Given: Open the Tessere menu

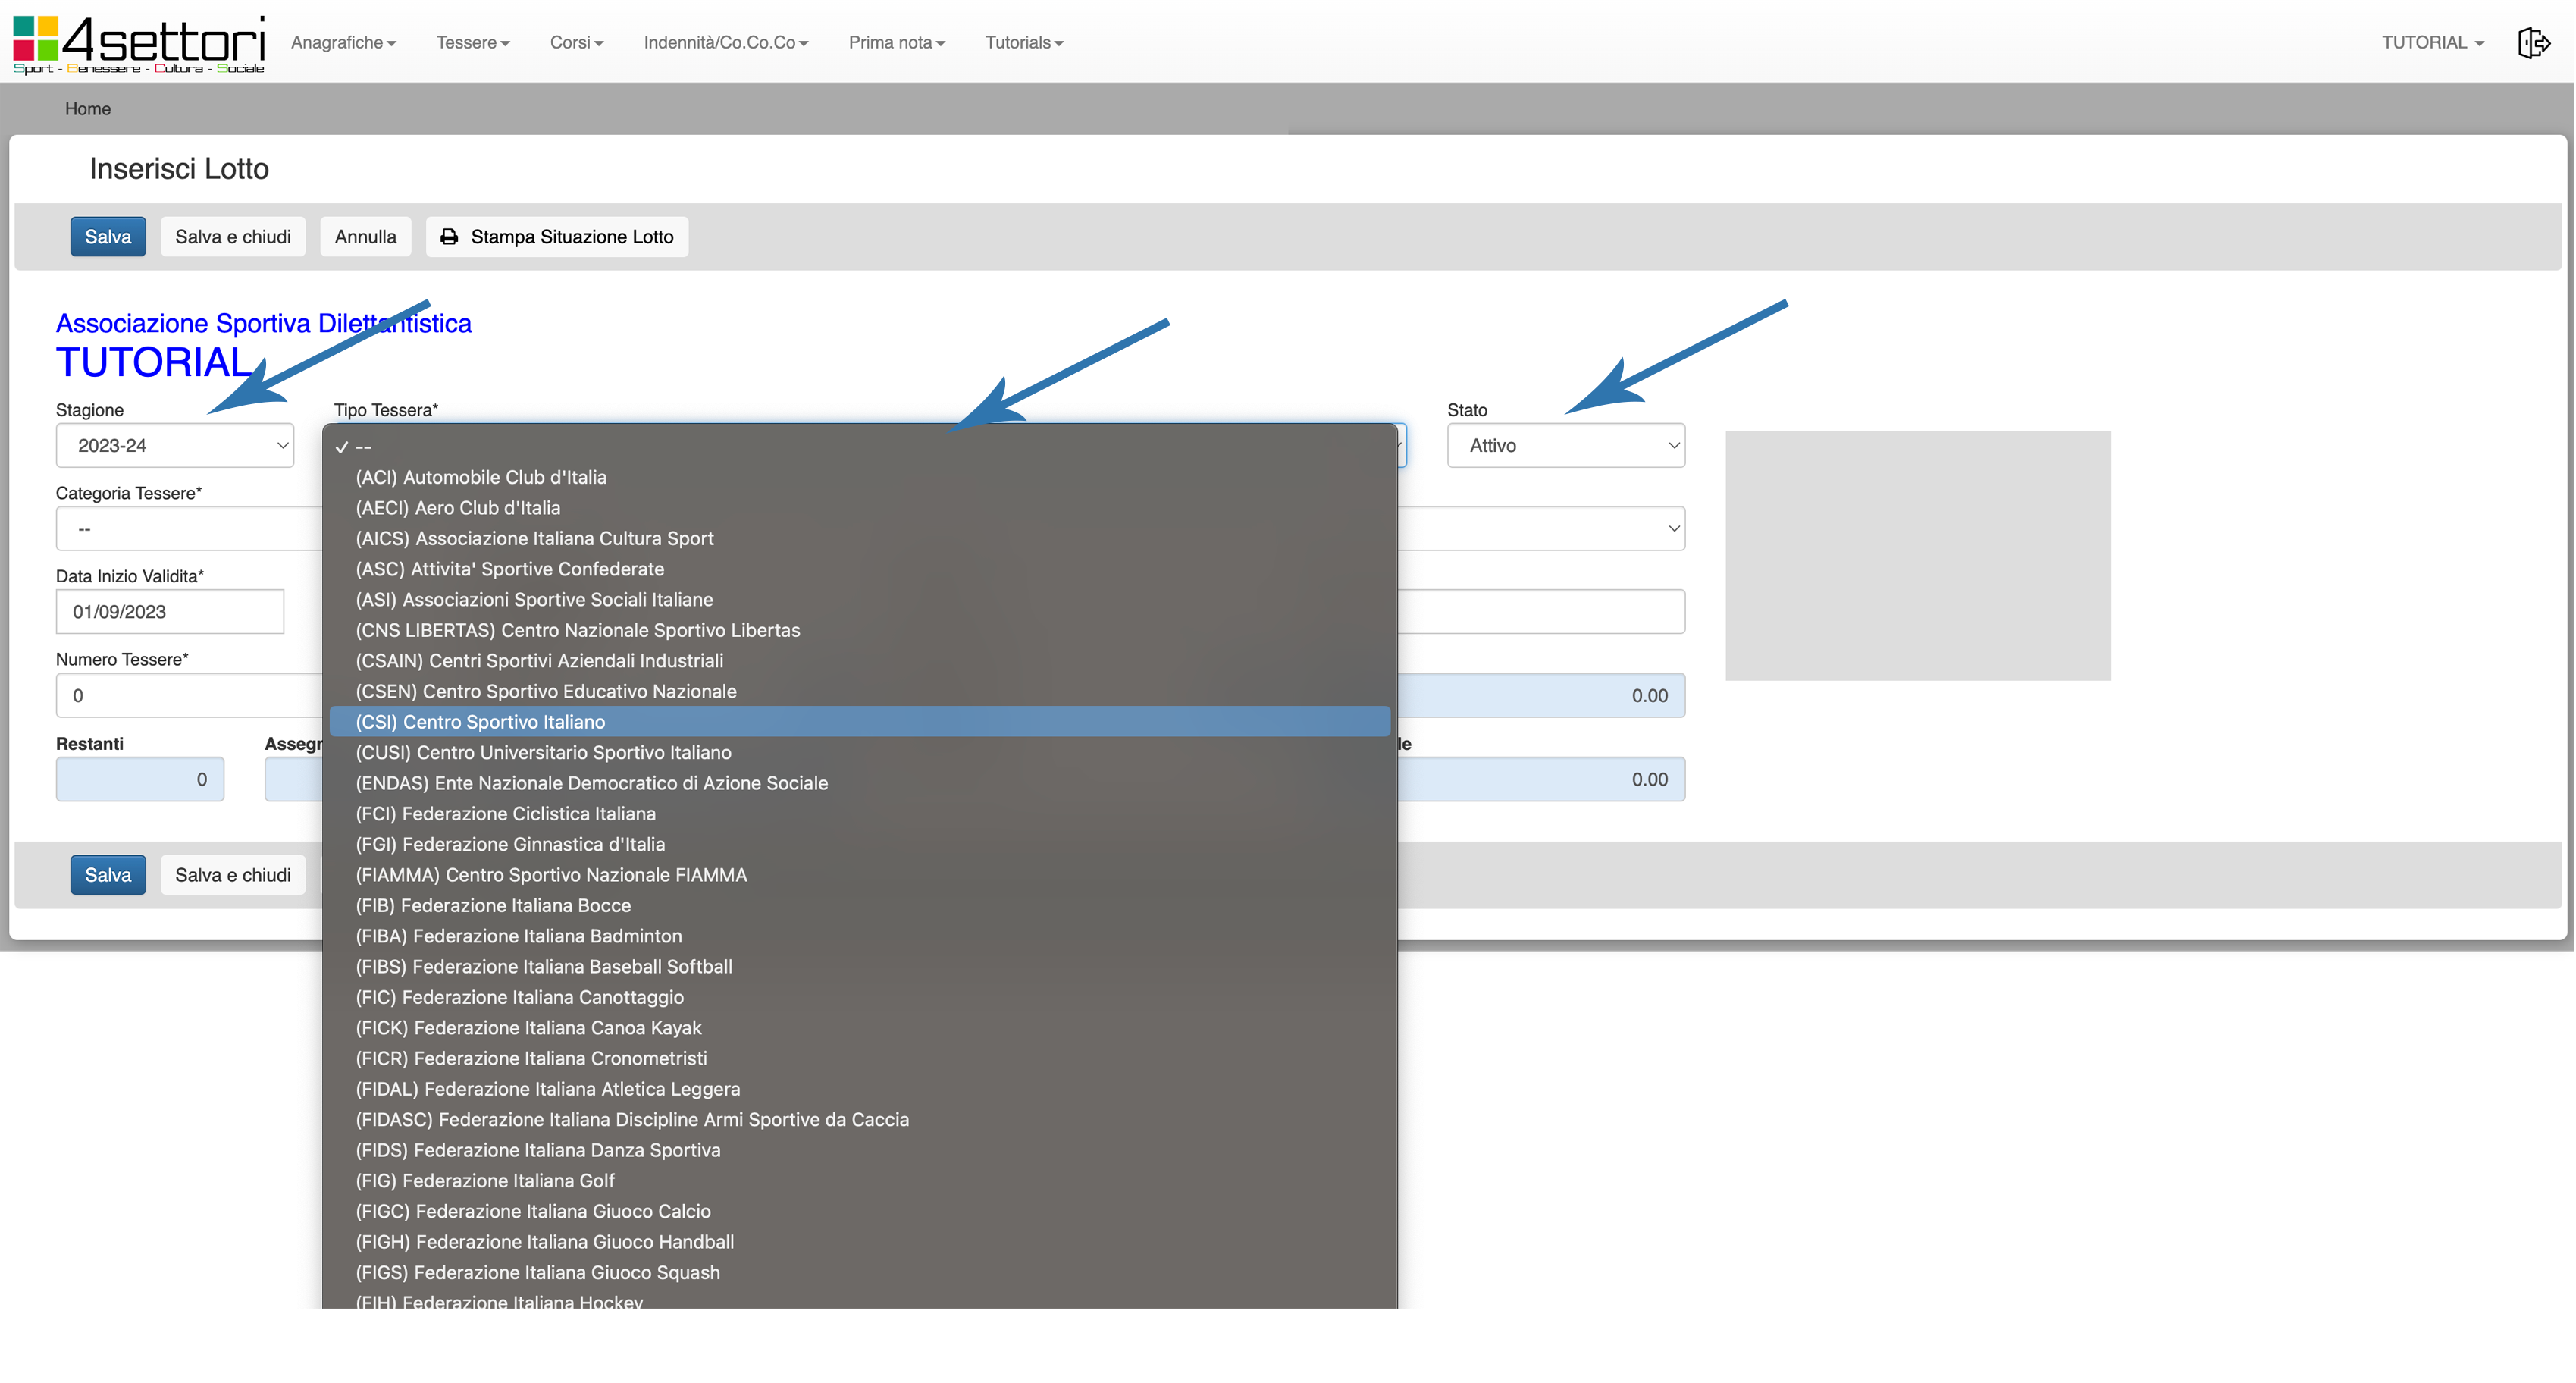Looking at the screenshot, I should [472, 43].
